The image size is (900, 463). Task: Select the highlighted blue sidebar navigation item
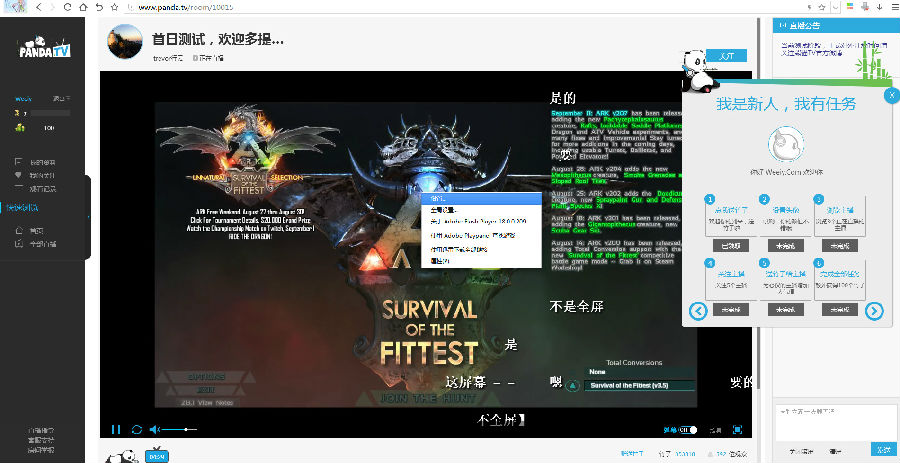pyautogui.click(x=23, y=208)
